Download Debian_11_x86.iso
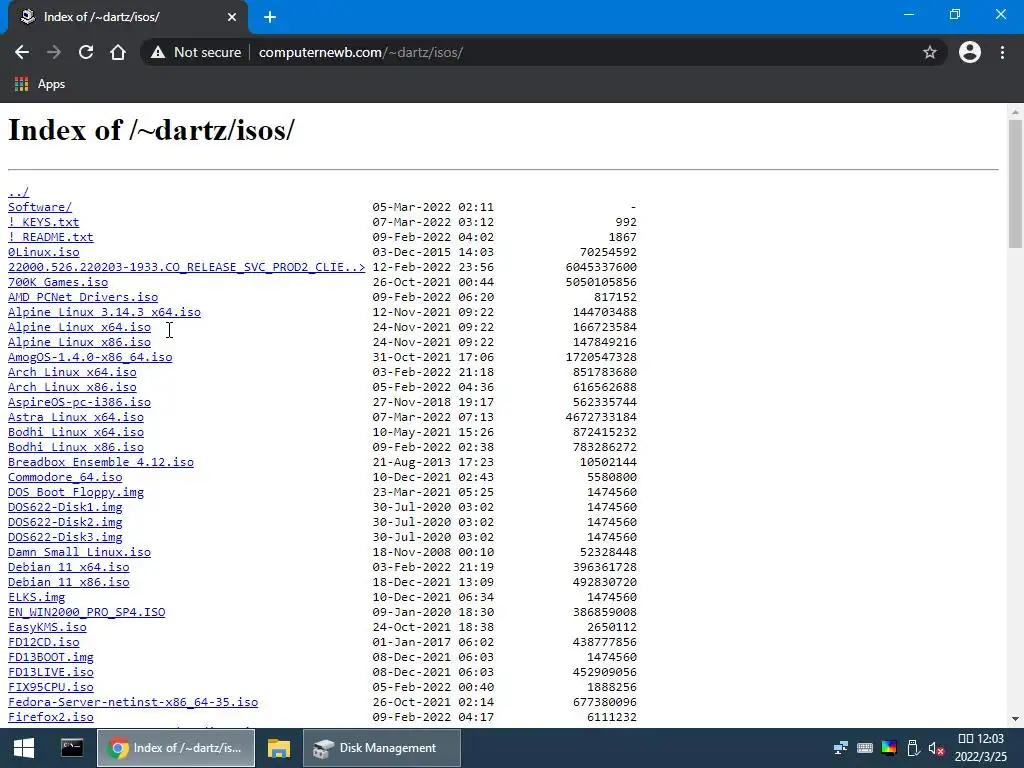 (69, 583)
